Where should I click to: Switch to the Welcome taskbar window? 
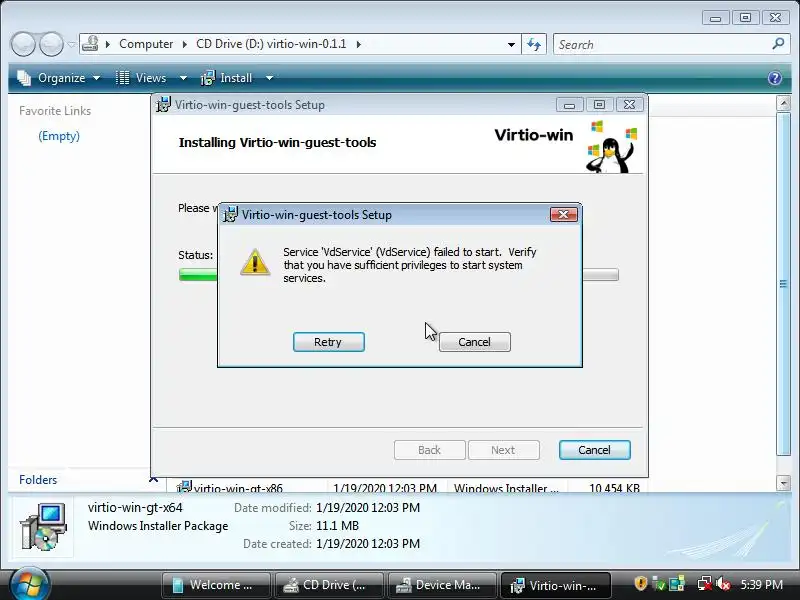tap(216, 585)
